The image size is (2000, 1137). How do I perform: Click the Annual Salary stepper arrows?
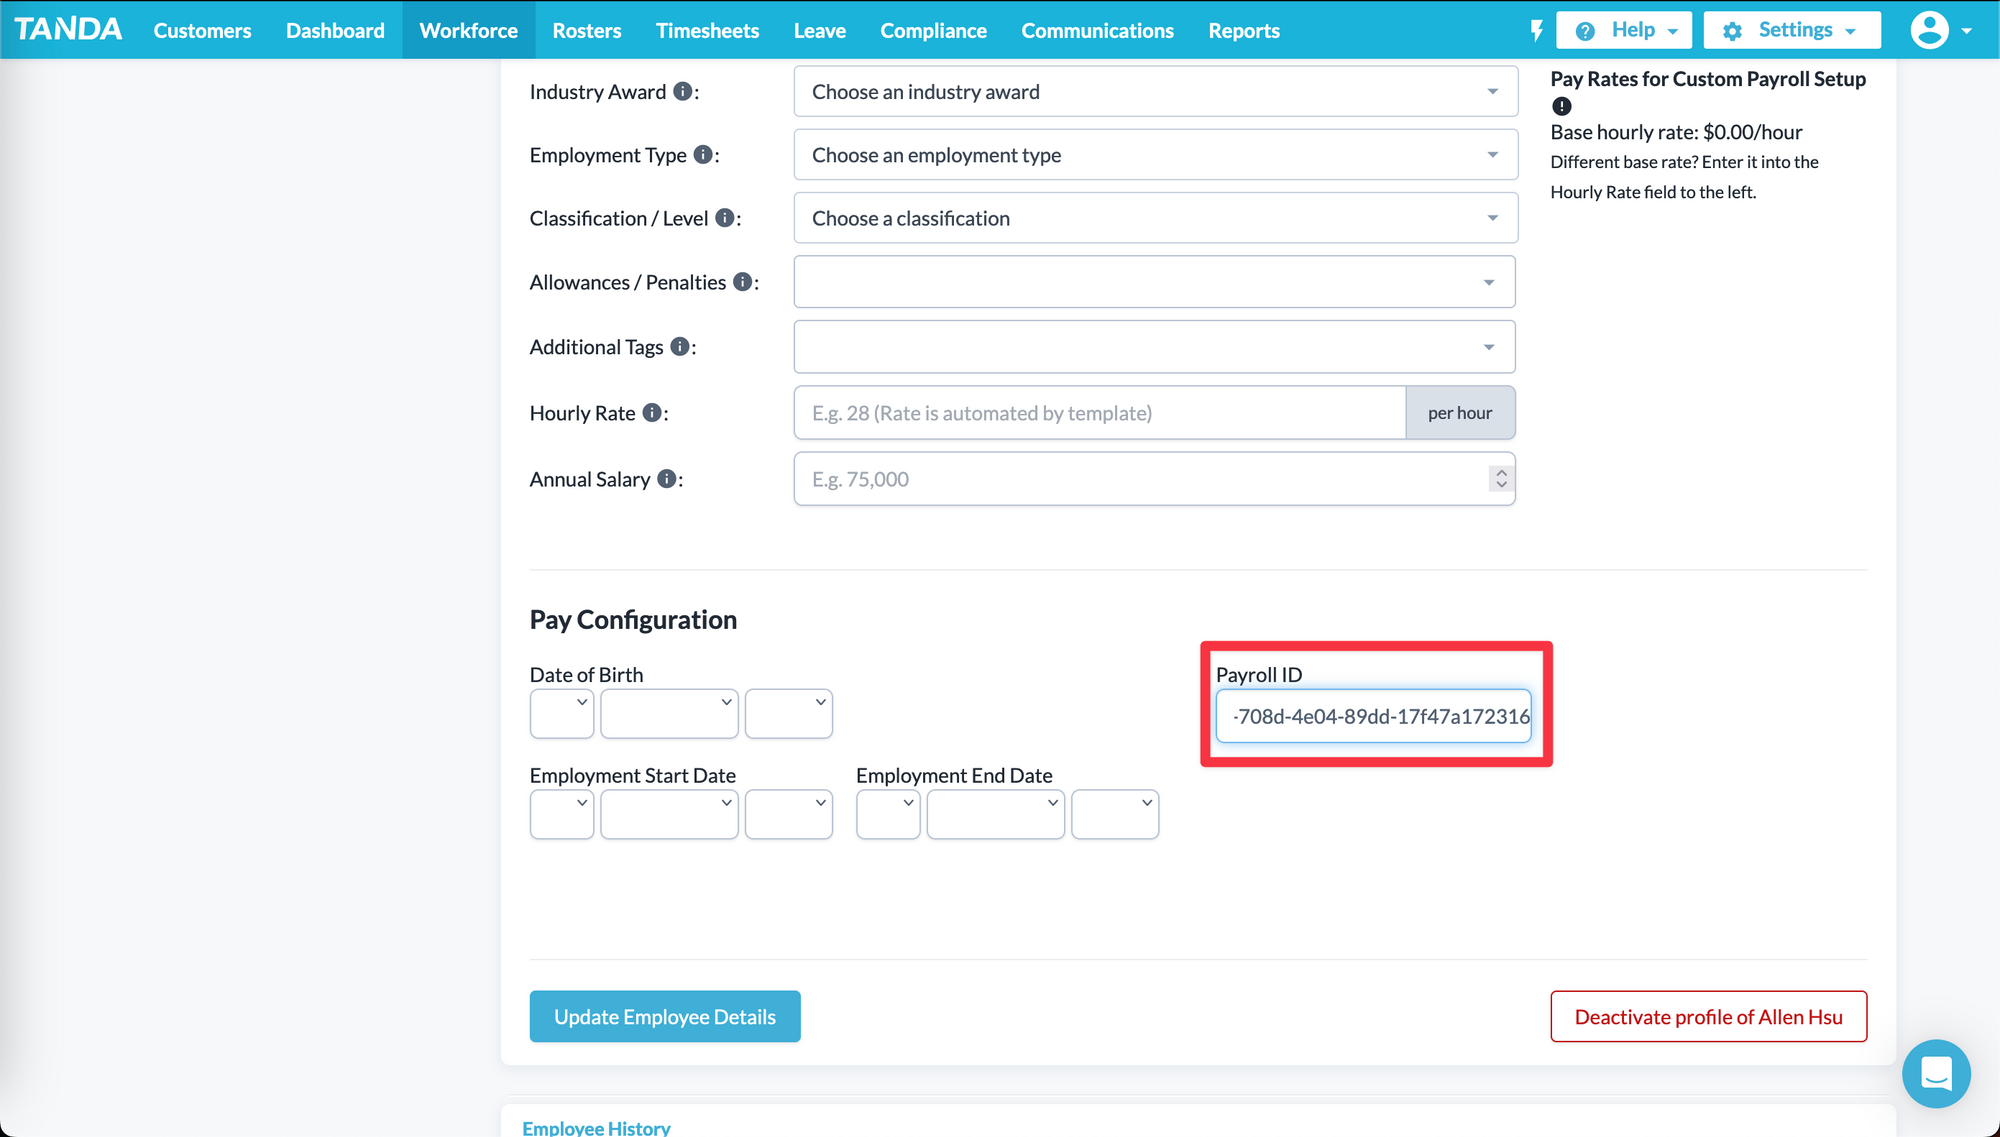[x=1501, y=479]
